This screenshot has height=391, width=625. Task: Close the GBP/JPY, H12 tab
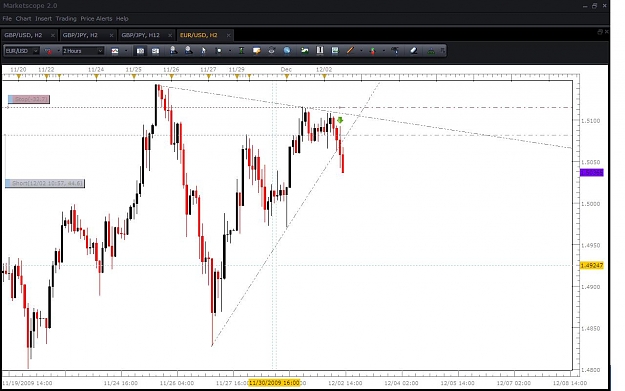pos(170,35)
